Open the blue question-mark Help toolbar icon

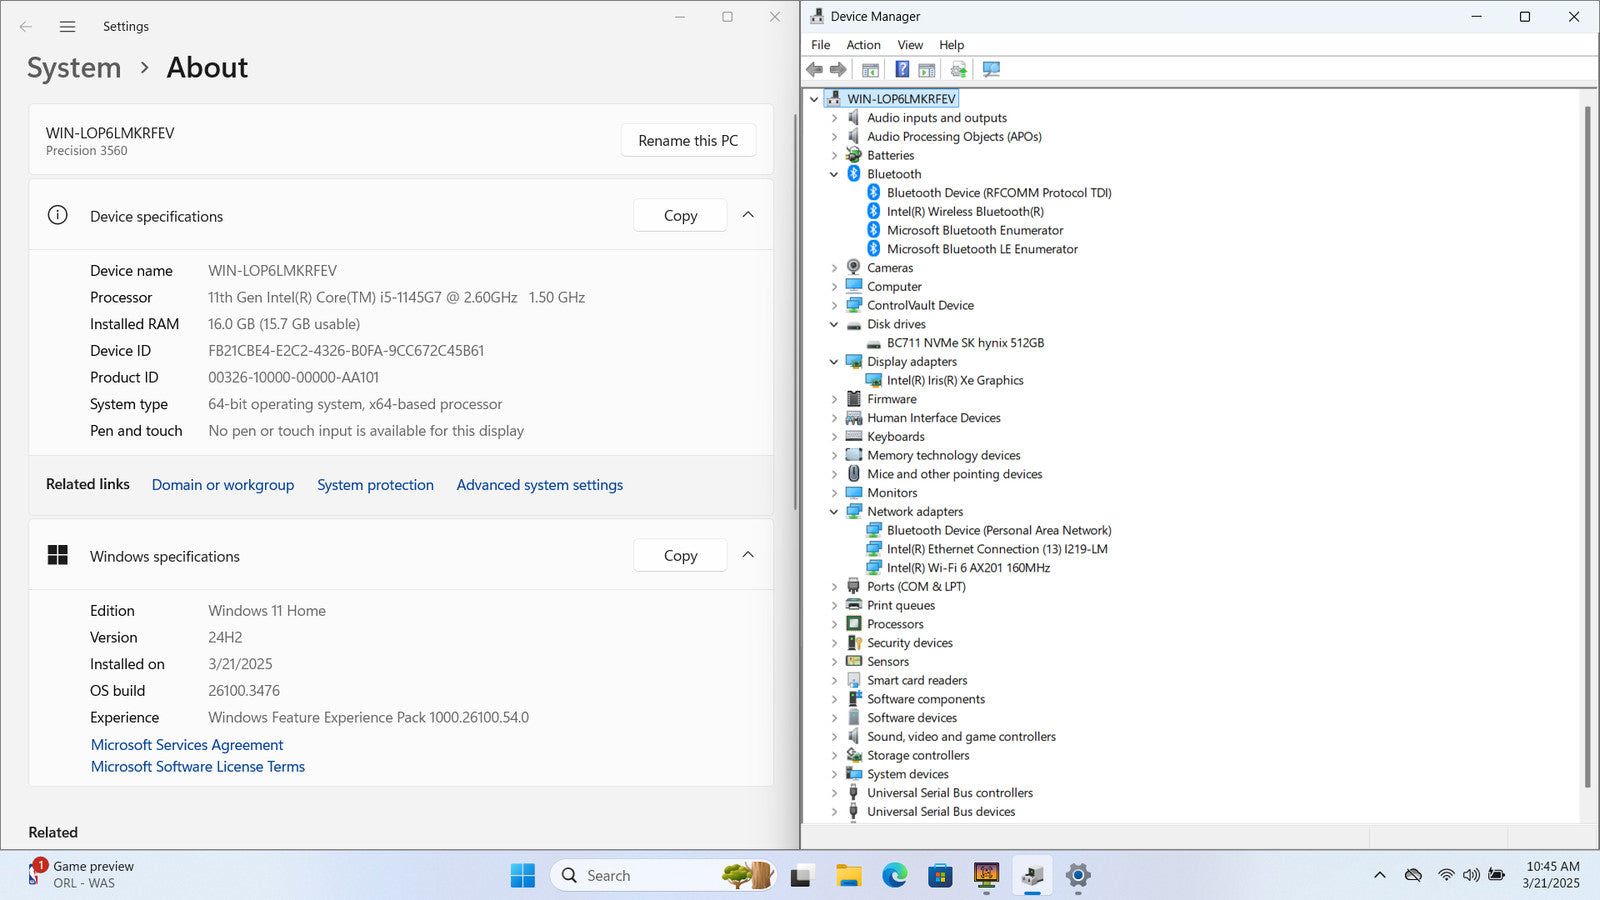902,69
